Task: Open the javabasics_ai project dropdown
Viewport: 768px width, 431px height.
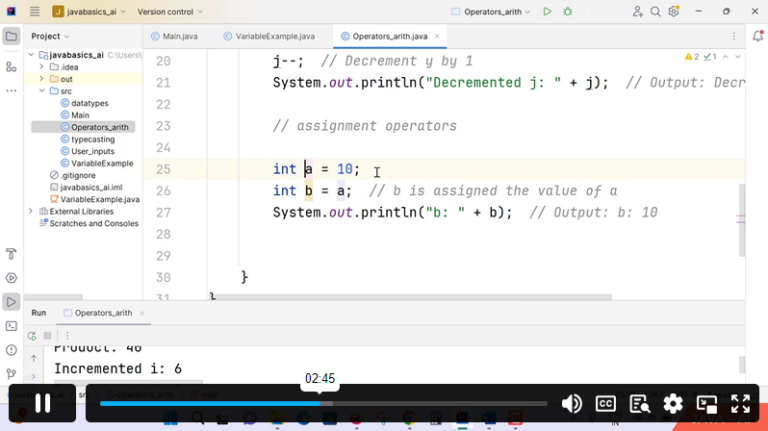Action: point(89,11)
